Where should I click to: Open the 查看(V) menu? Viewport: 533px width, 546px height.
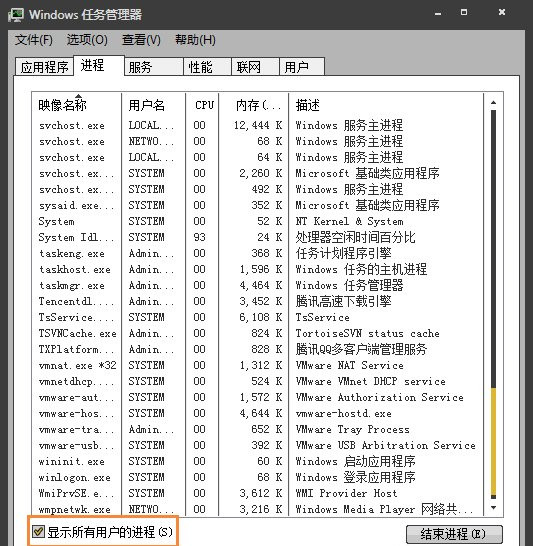click(x=141, y=40)
